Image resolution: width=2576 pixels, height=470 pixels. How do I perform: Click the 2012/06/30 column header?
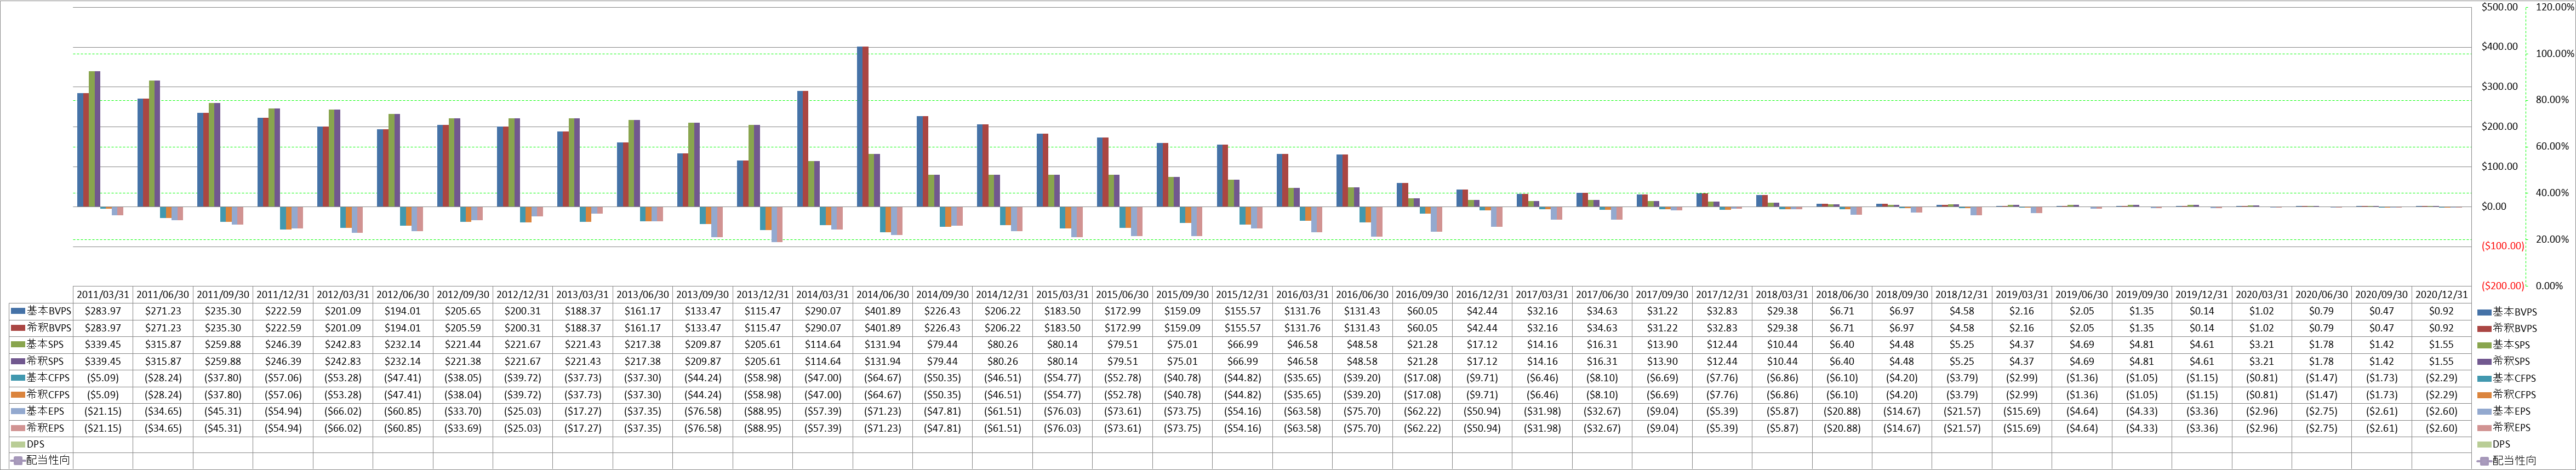tap(403, 295)
